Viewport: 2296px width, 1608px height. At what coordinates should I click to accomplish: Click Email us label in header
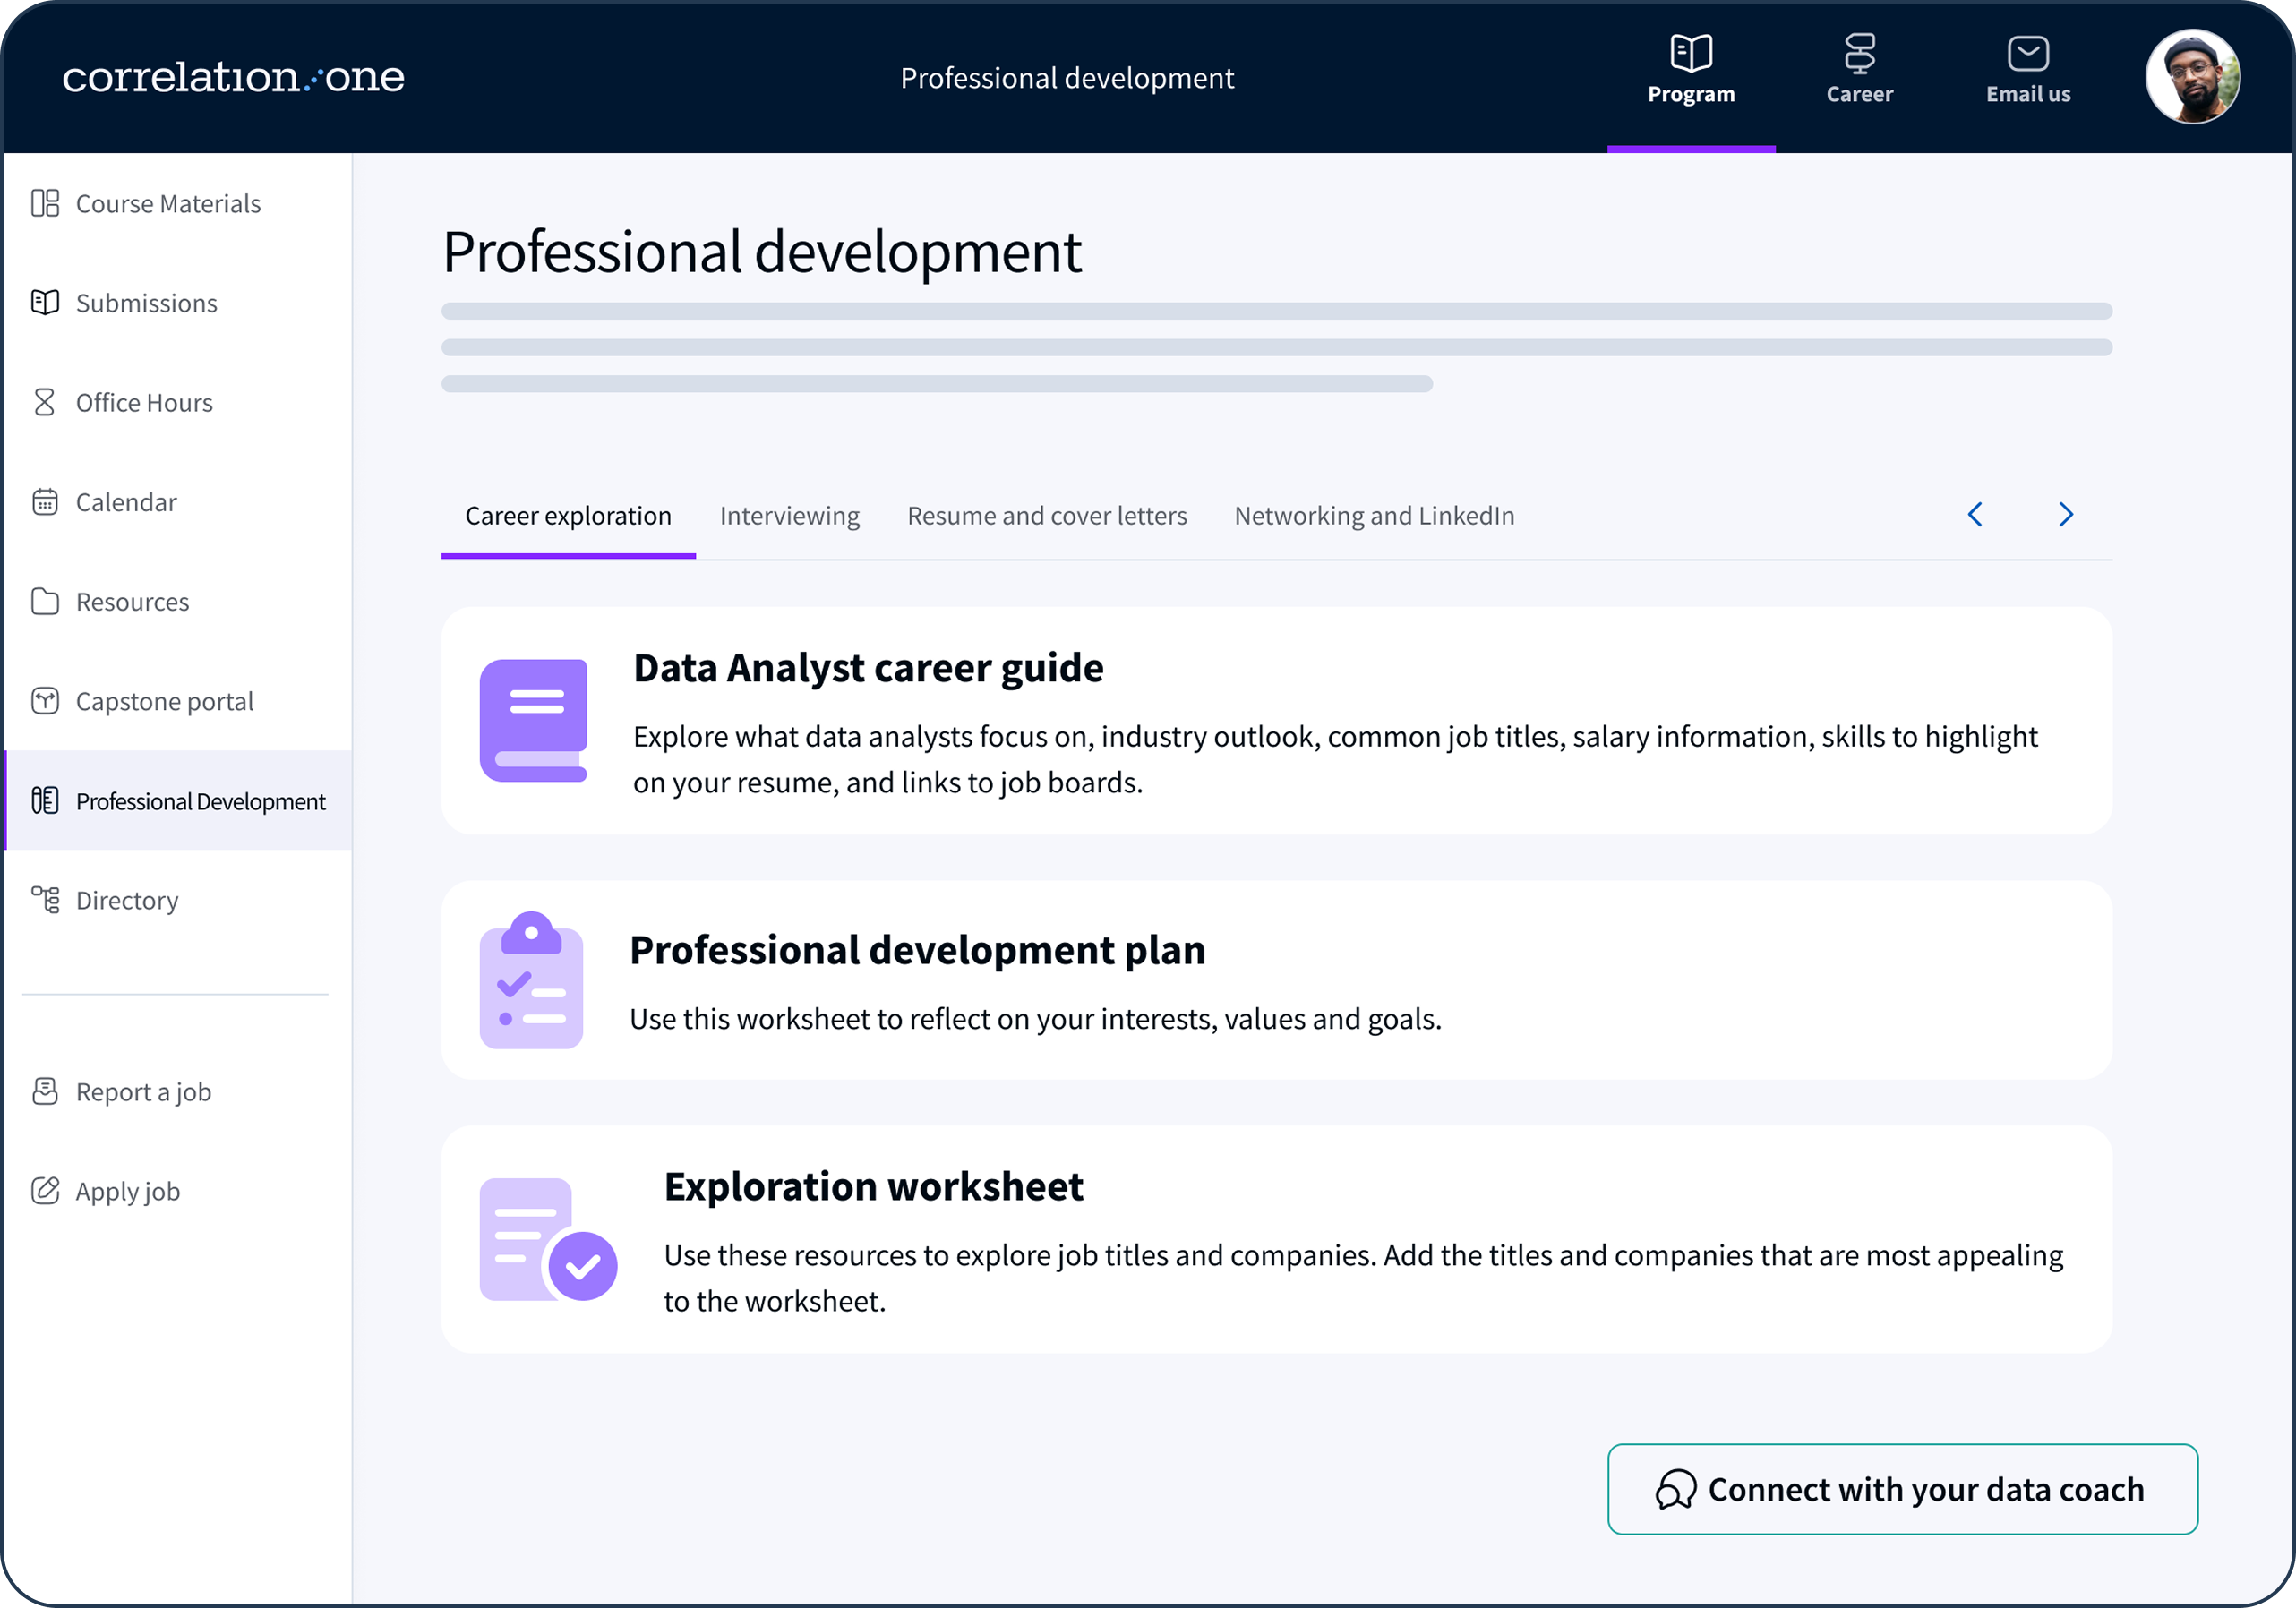[2028, 94]
